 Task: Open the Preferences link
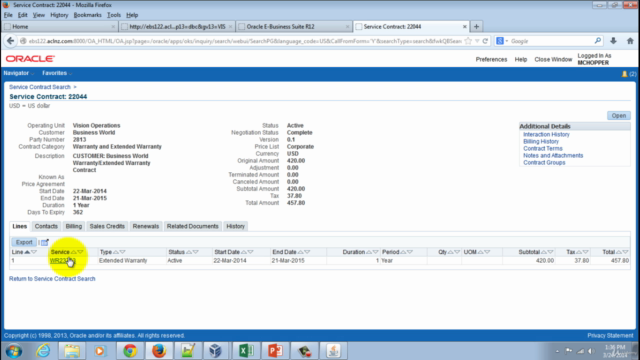click(x=491, y=60)
